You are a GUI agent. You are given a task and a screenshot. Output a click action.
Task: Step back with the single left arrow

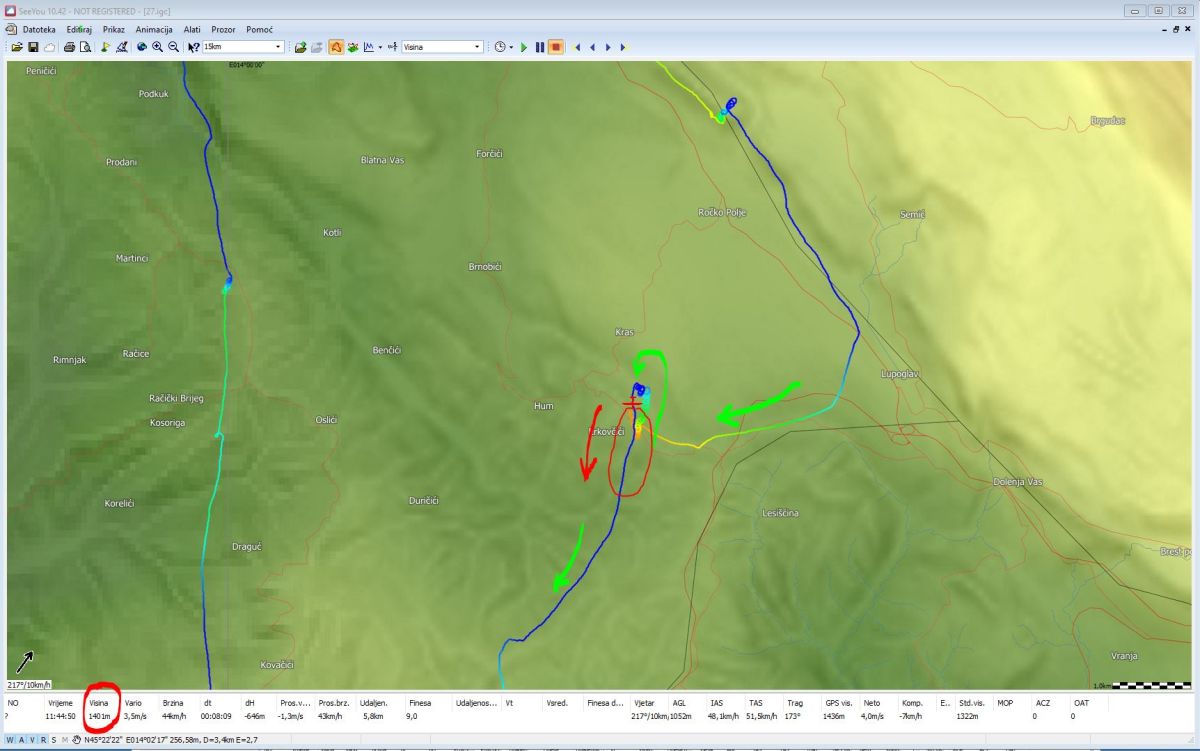pyautogui.click(x=592, y=47)
